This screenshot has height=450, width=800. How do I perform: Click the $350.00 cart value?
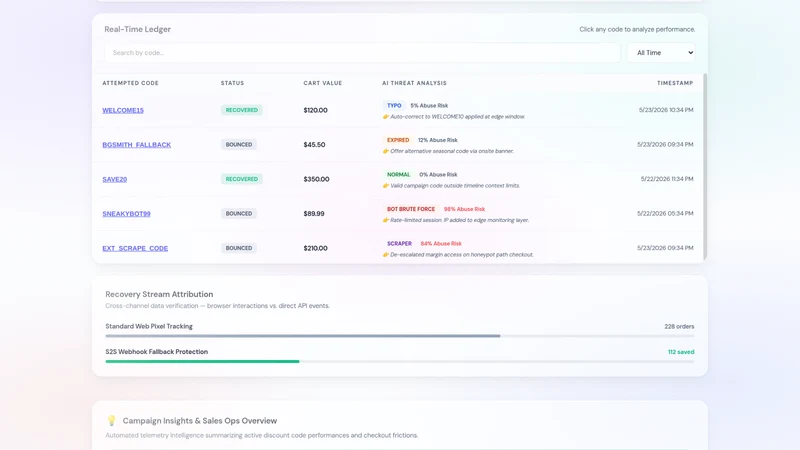pos(316,179)
